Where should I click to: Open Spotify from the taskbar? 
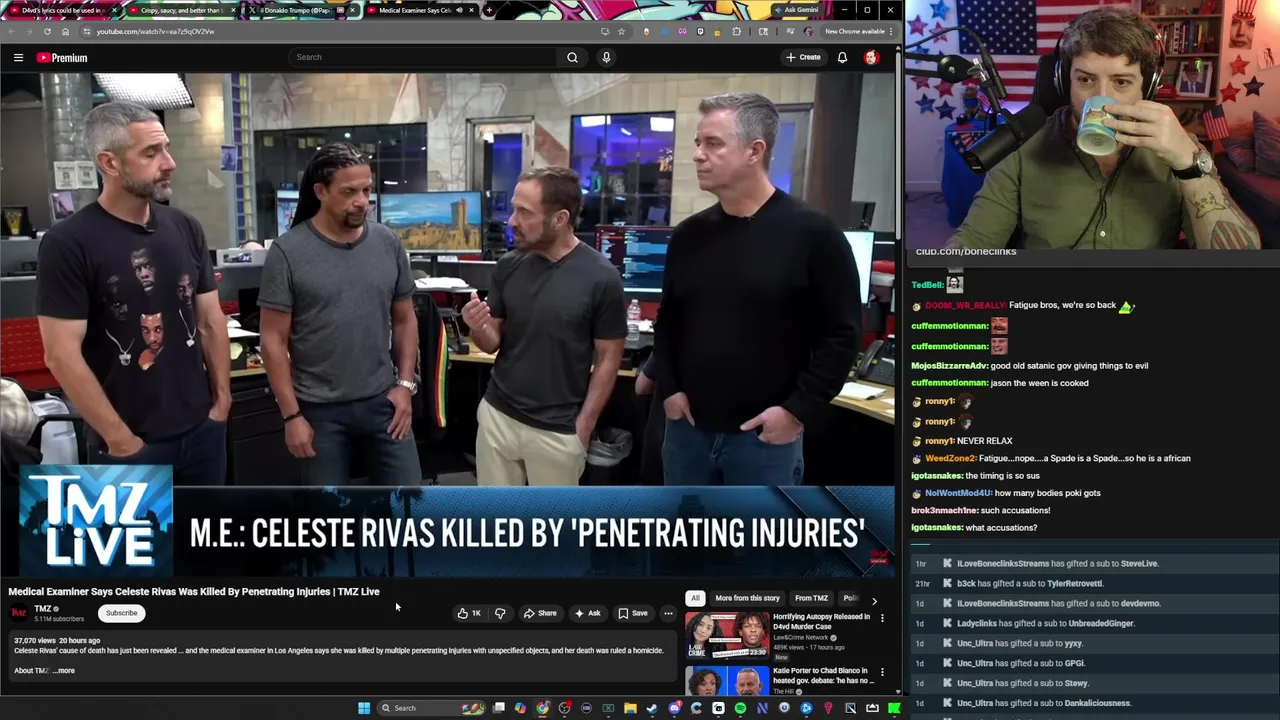point(740,708)
